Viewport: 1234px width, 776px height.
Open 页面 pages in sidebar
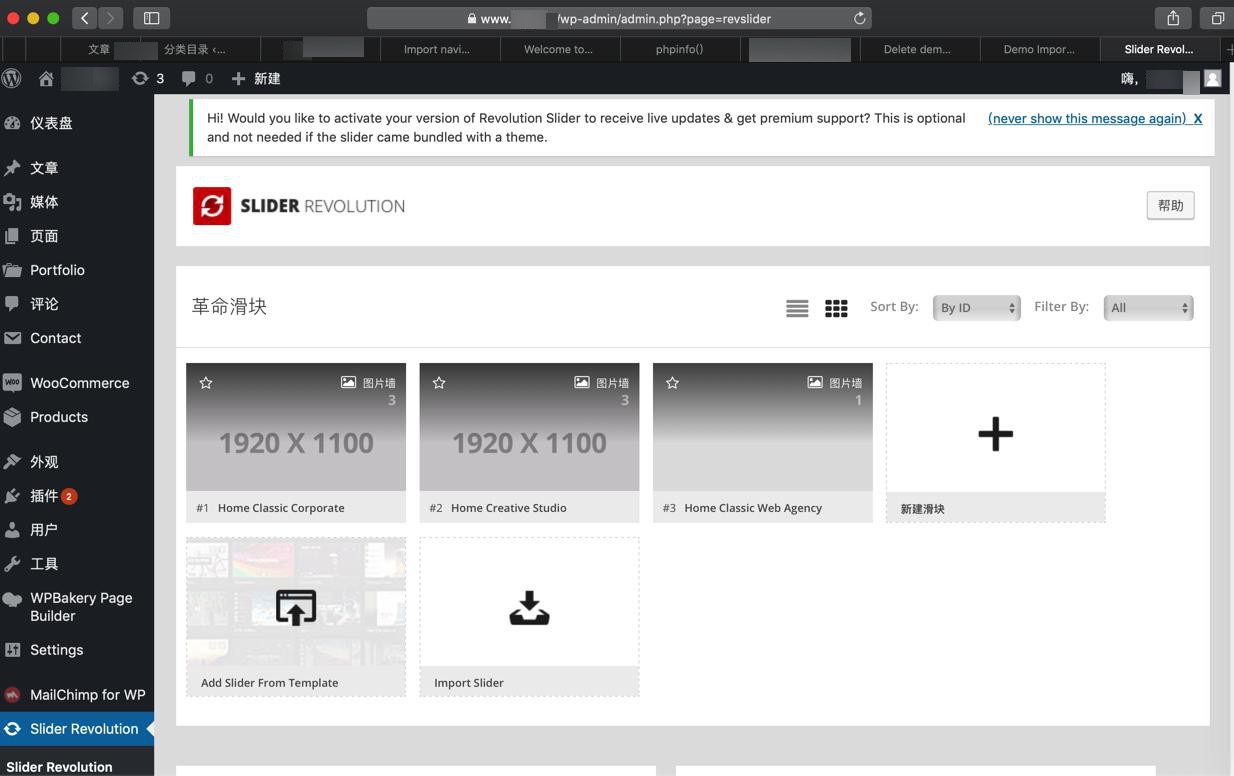tap(77, 236)
